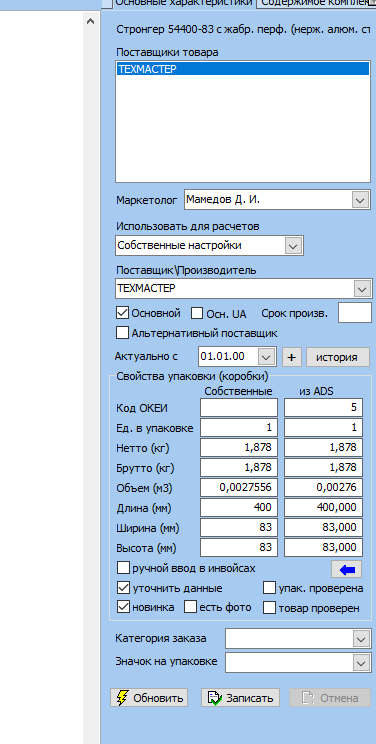The height and width of the screenshot is (744, 376).
Task: Click ADS Высота field 83,000
Action: [323, 547]
